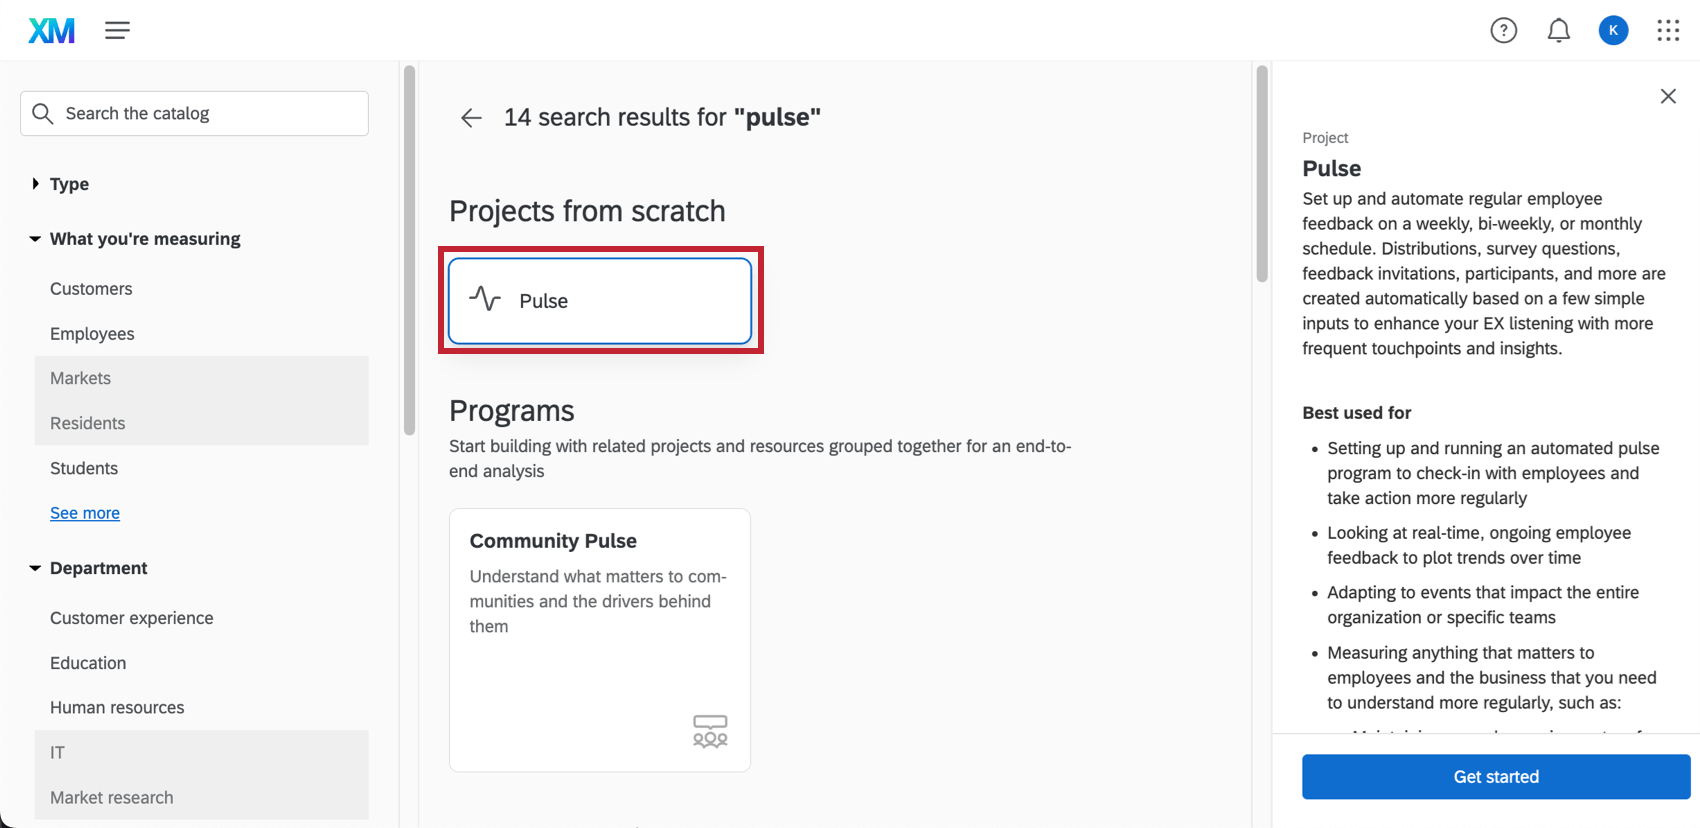Viewport: 1700px width, 828px height.
Task: Open the hamburger navigation menu
Action: click(117, 31)
